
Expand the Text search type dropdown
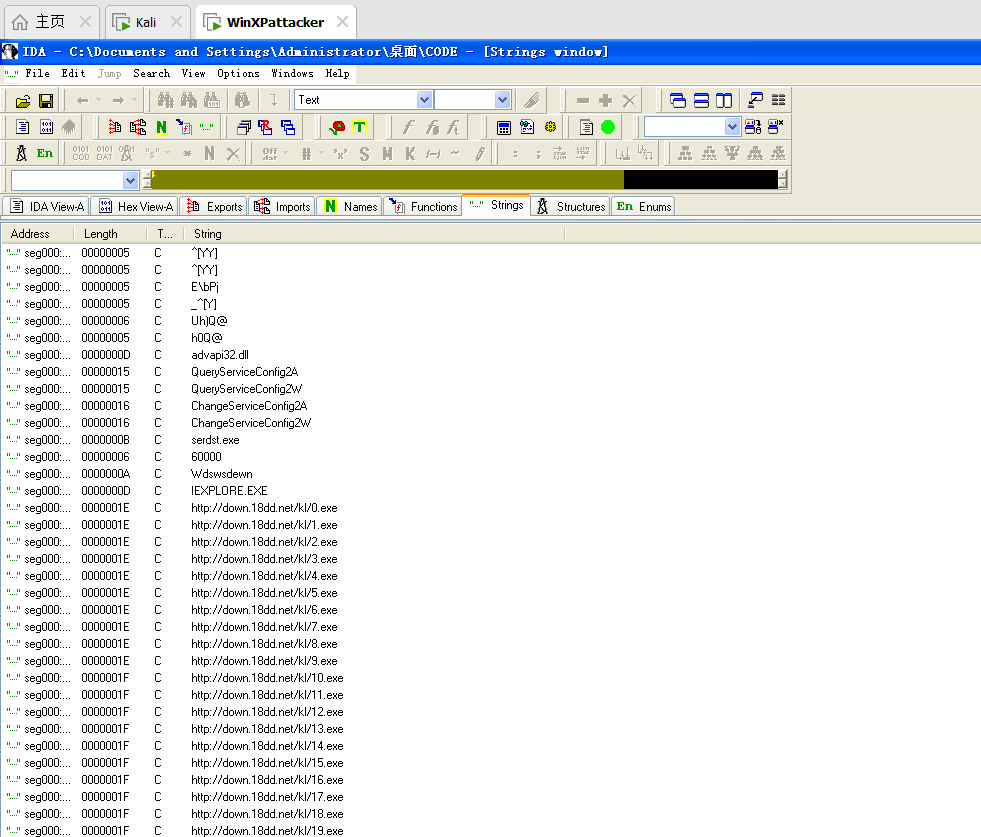pyautogui.click(x=424, y=100)
